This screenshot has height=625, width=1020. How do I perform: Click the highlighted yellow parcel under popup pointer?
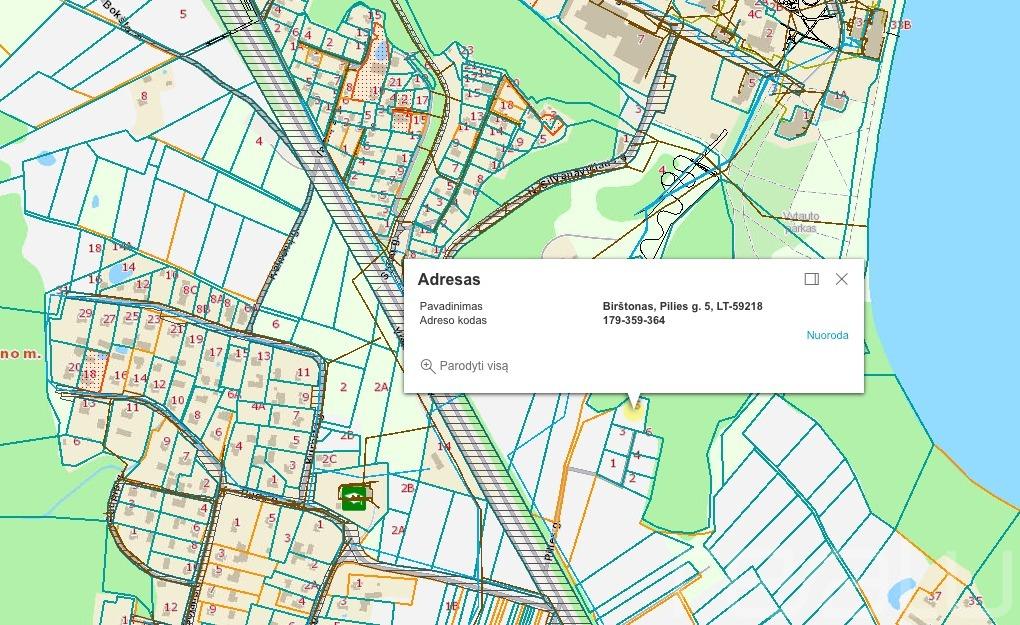[632, 409]
